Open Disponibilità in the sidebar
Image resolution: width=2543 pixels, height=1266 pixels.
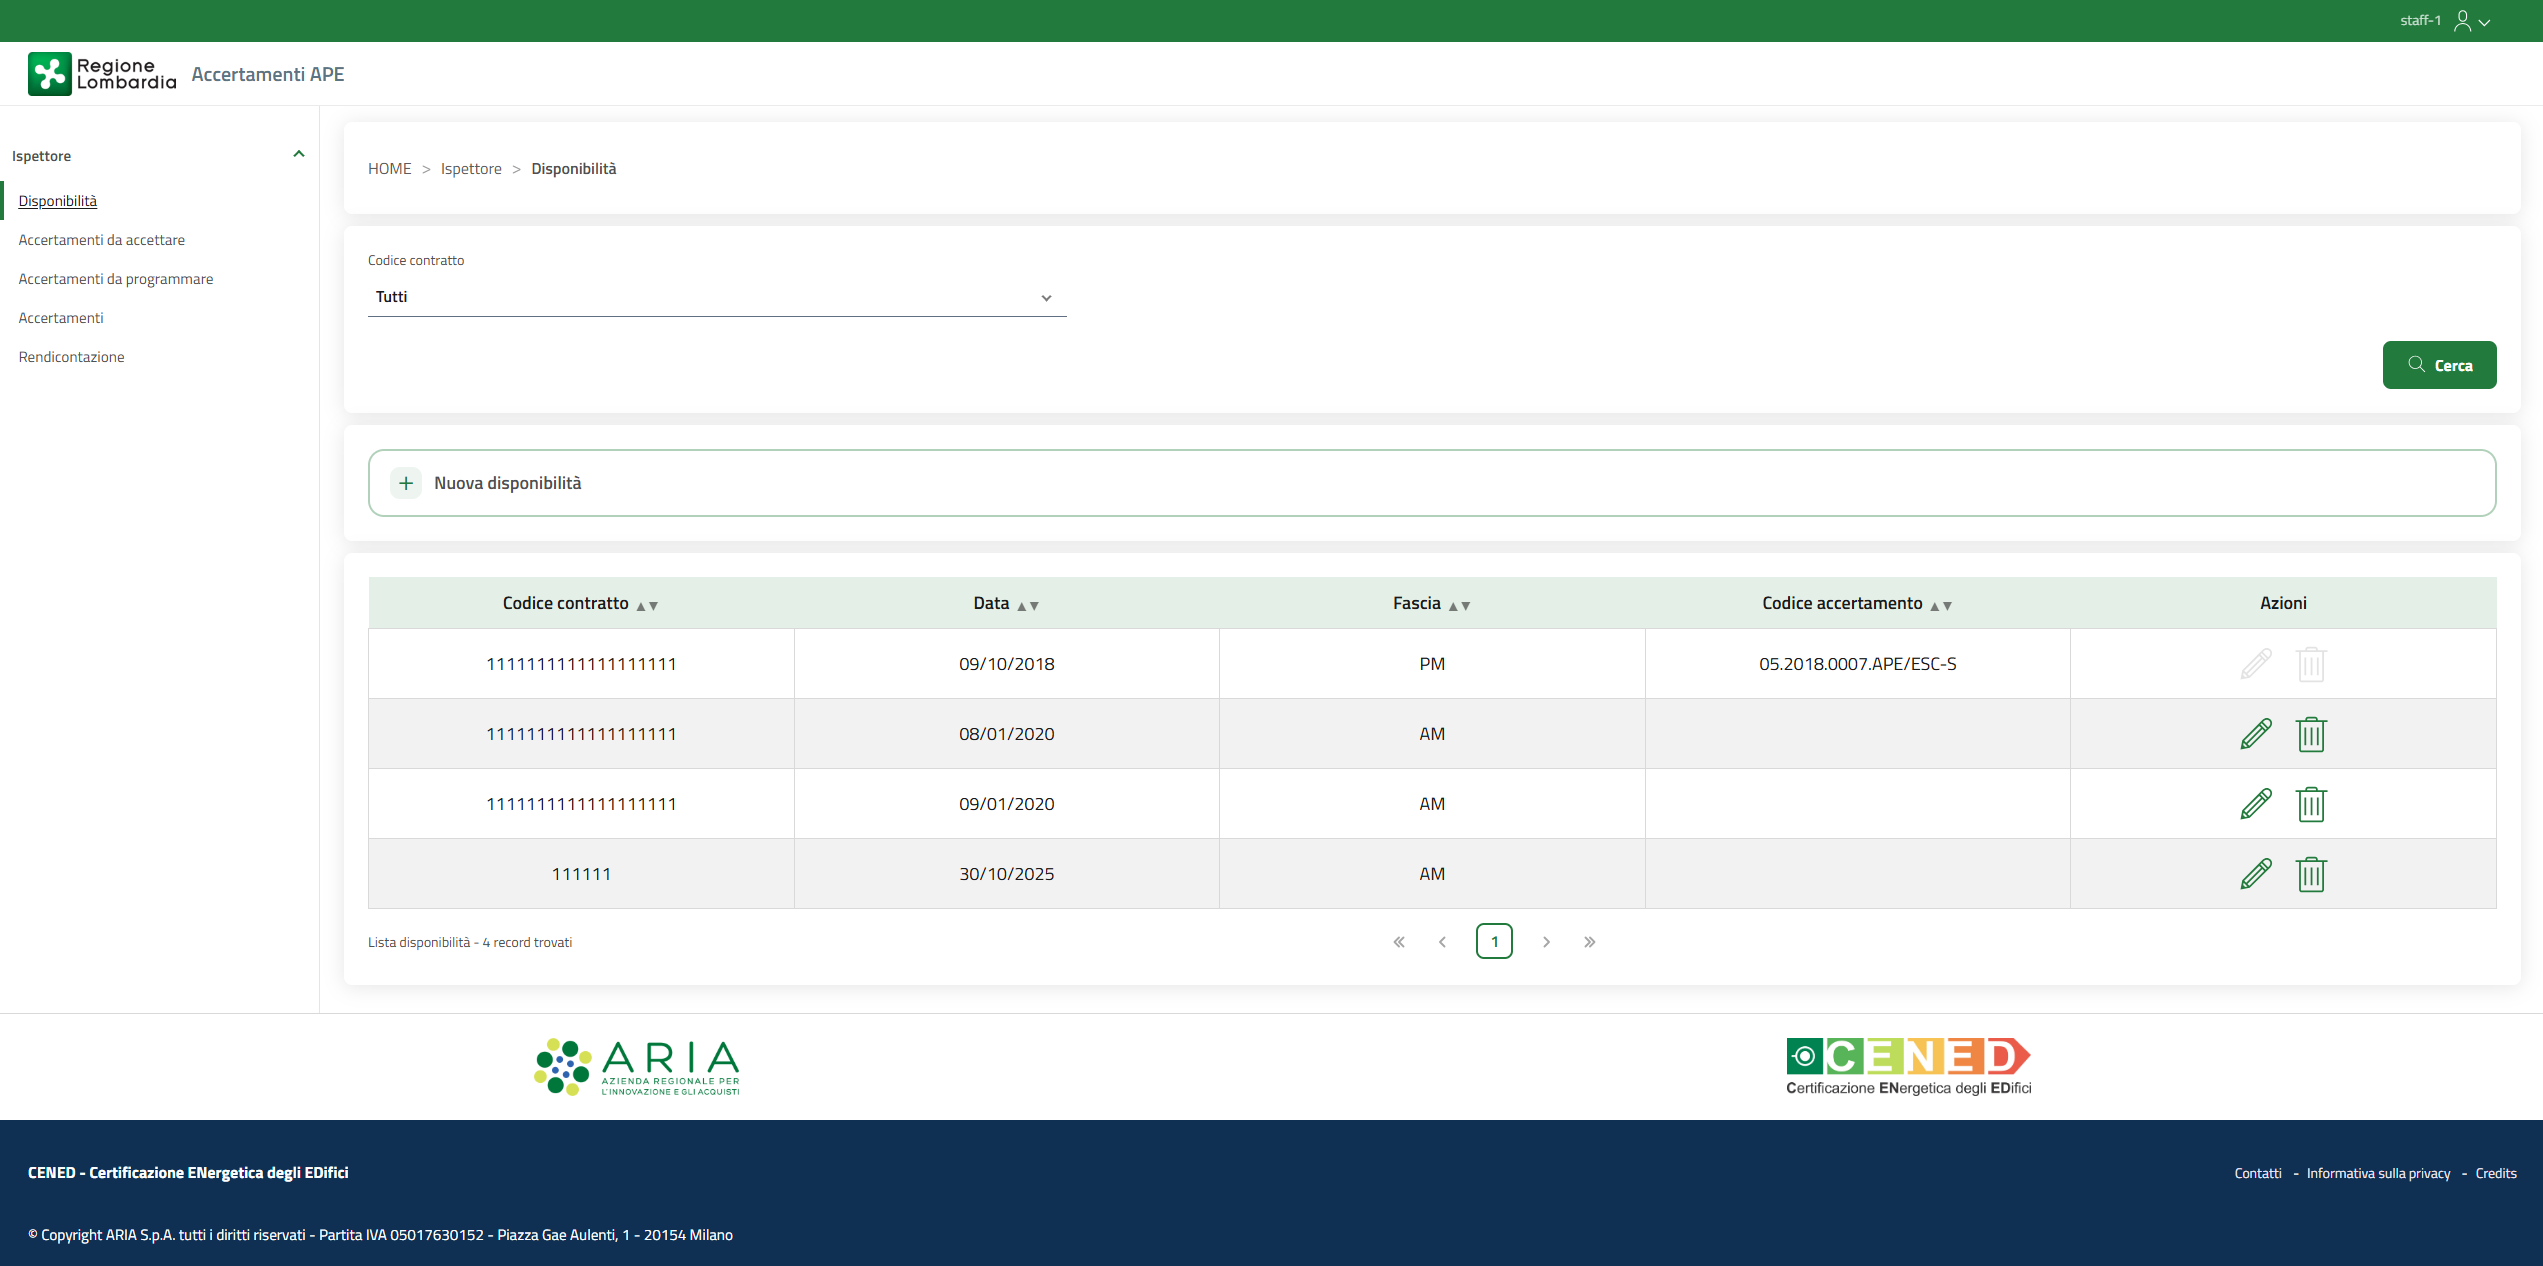[58, 201]
